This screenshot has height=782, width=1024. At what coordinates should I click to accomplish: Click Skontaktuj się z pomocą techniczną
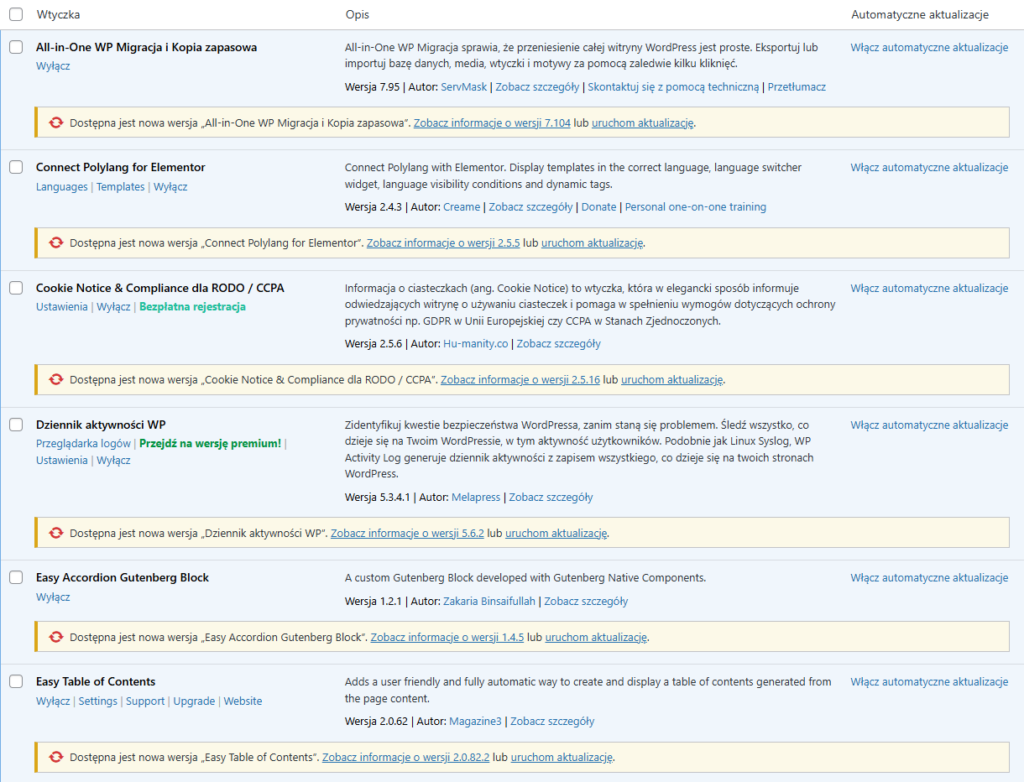point(673,87)
